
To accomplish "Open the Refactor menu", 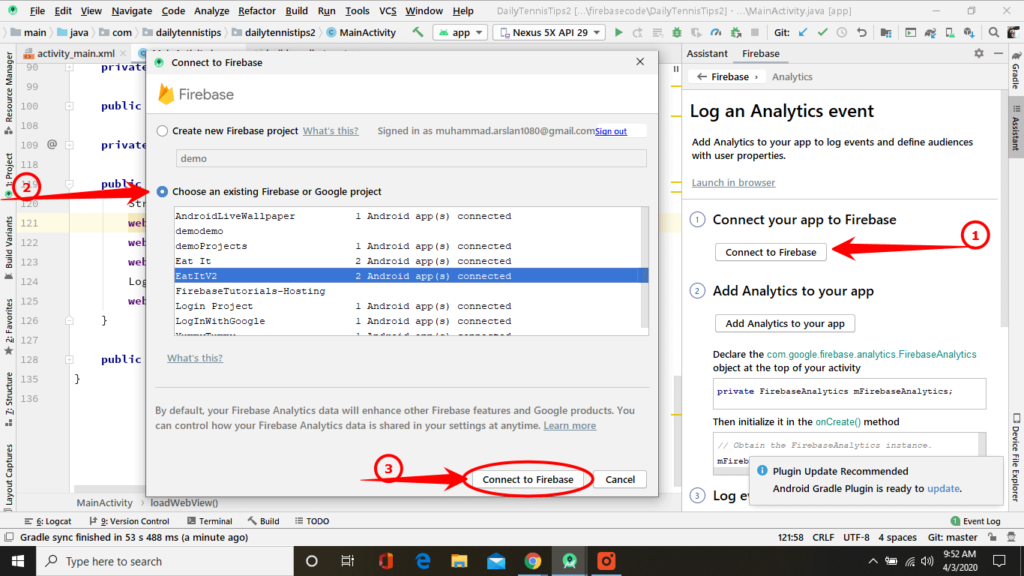I will [256, 11].
